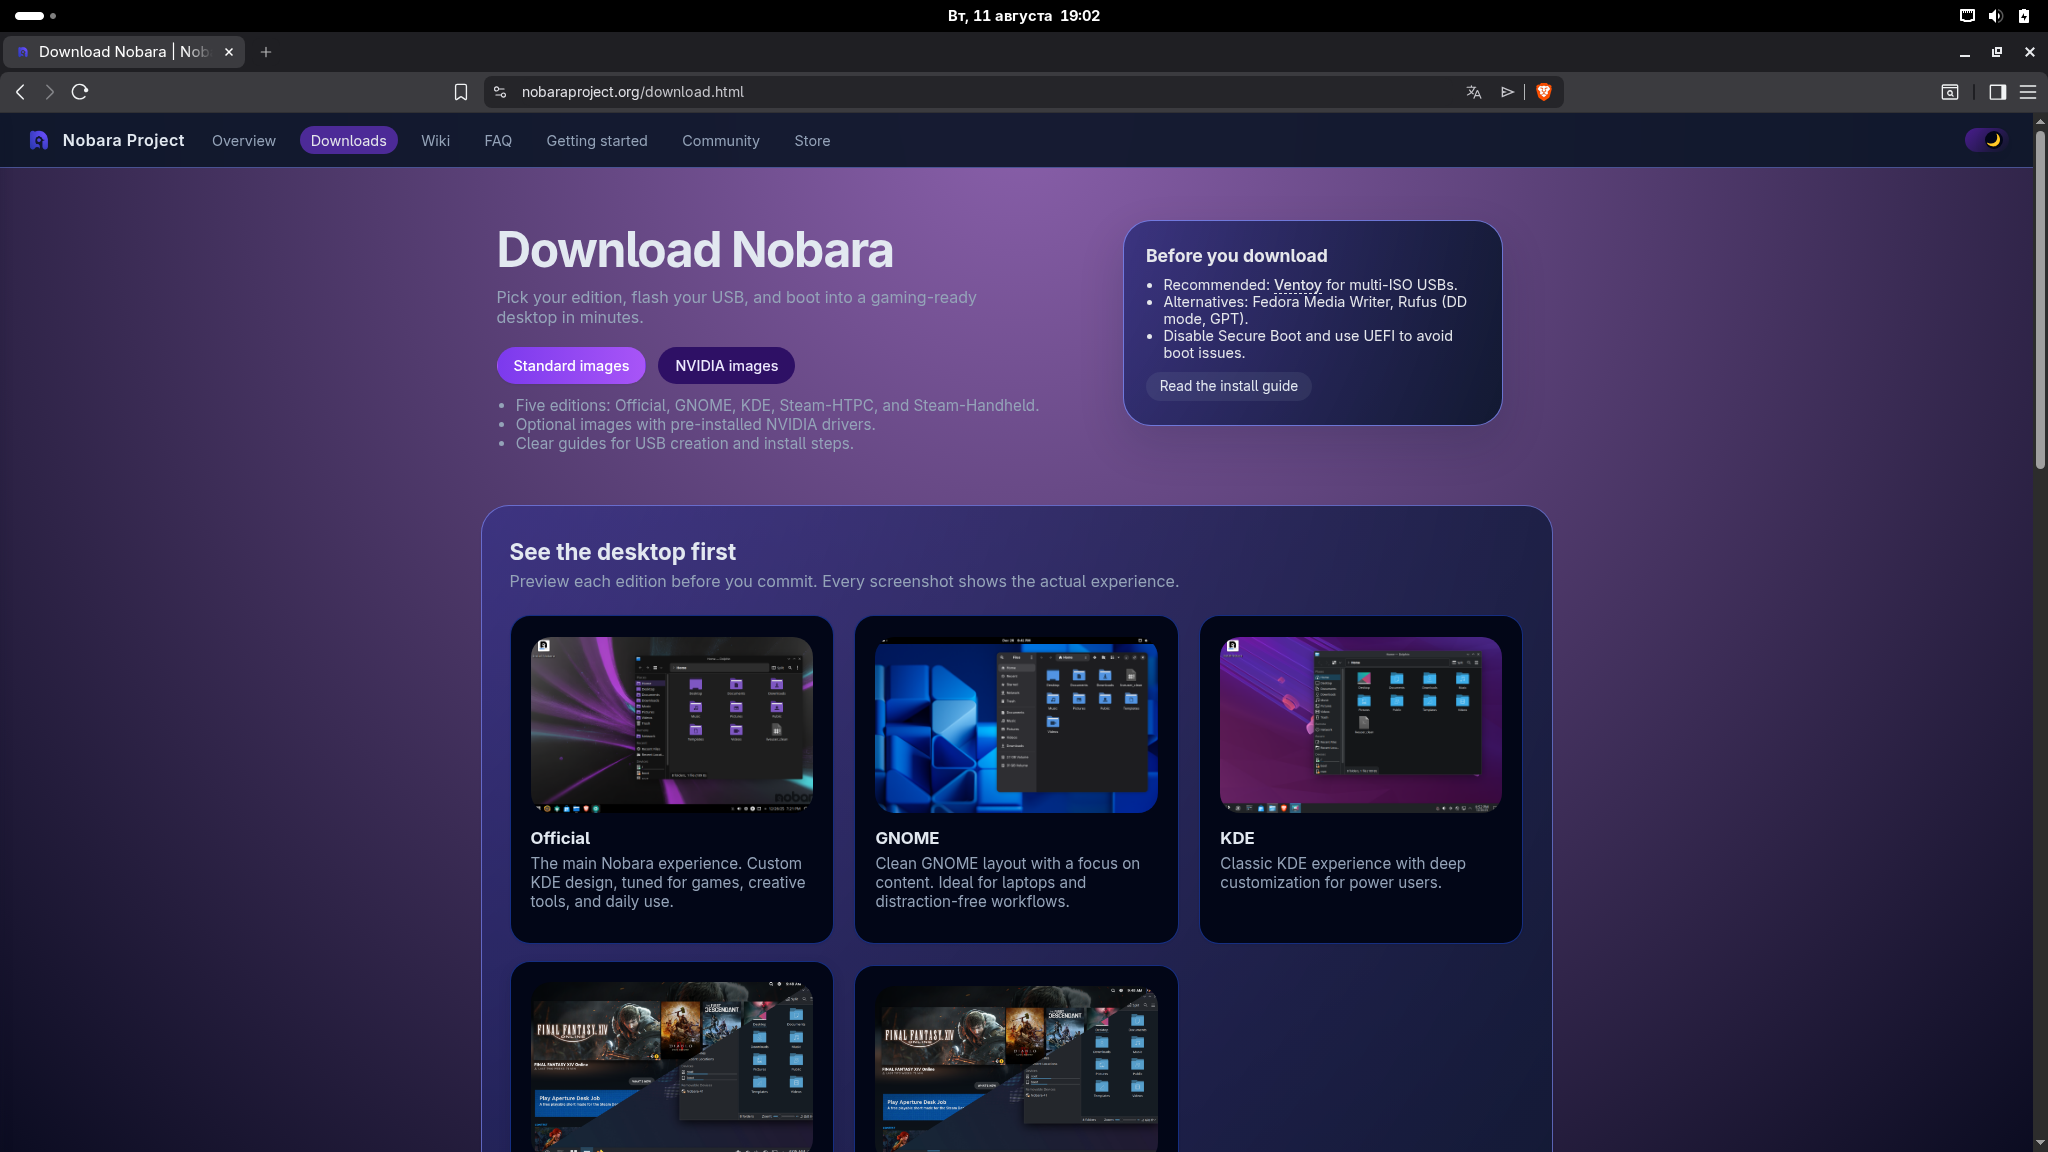Click the "Disable Secure Boot" bullet text
Screen dimensions: 2048x1152
point(1308,344)
